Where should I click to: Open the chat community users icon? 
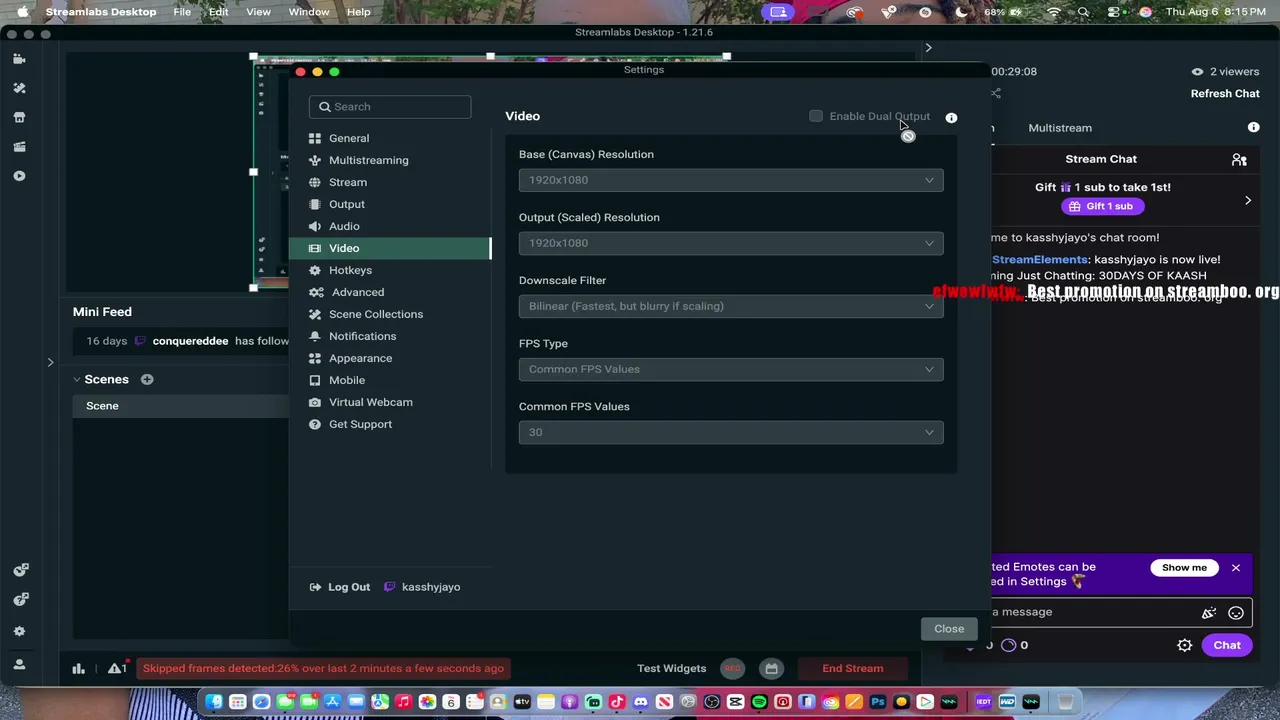[1239, 159]
